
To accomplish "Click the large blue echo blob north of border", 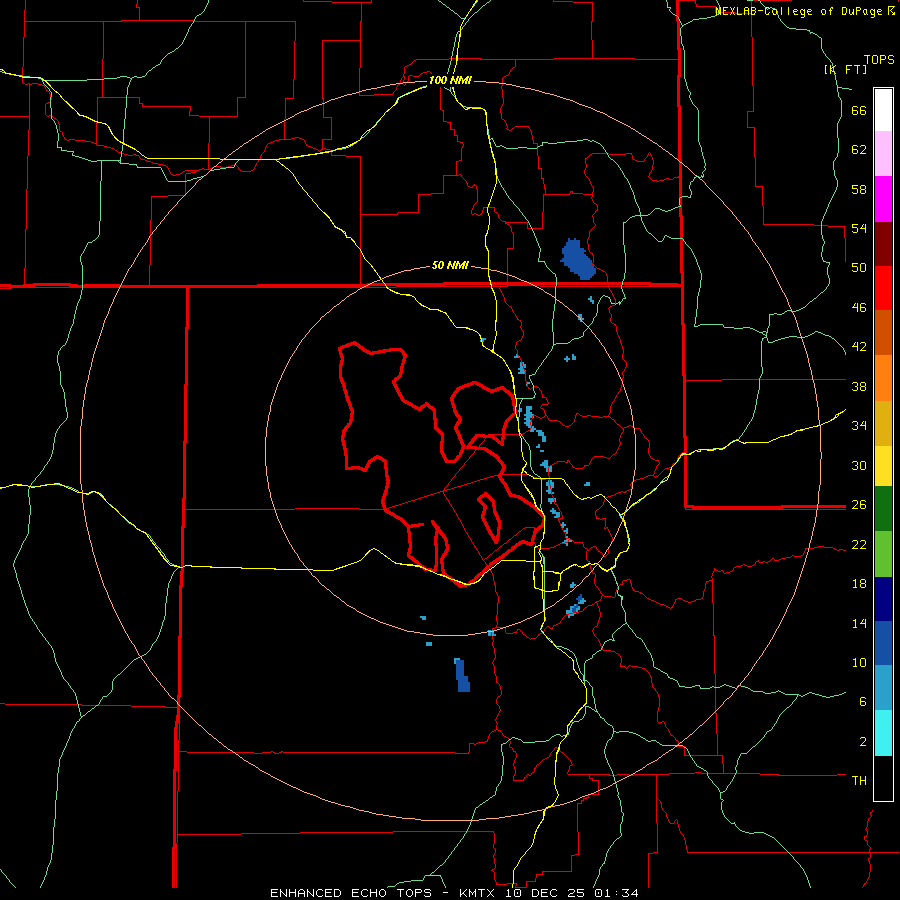I will (577, 259).
